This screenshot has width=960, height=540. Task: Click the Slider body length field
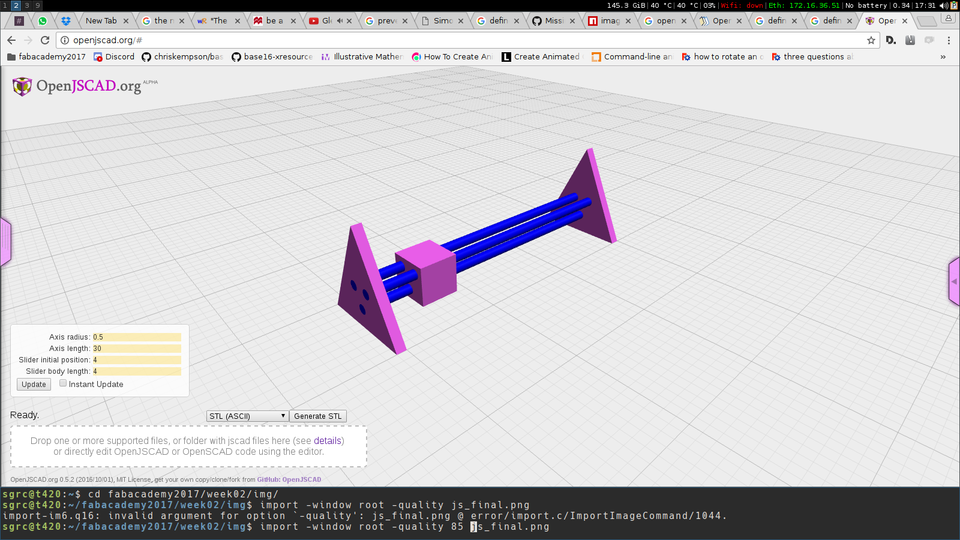[137, 371]
